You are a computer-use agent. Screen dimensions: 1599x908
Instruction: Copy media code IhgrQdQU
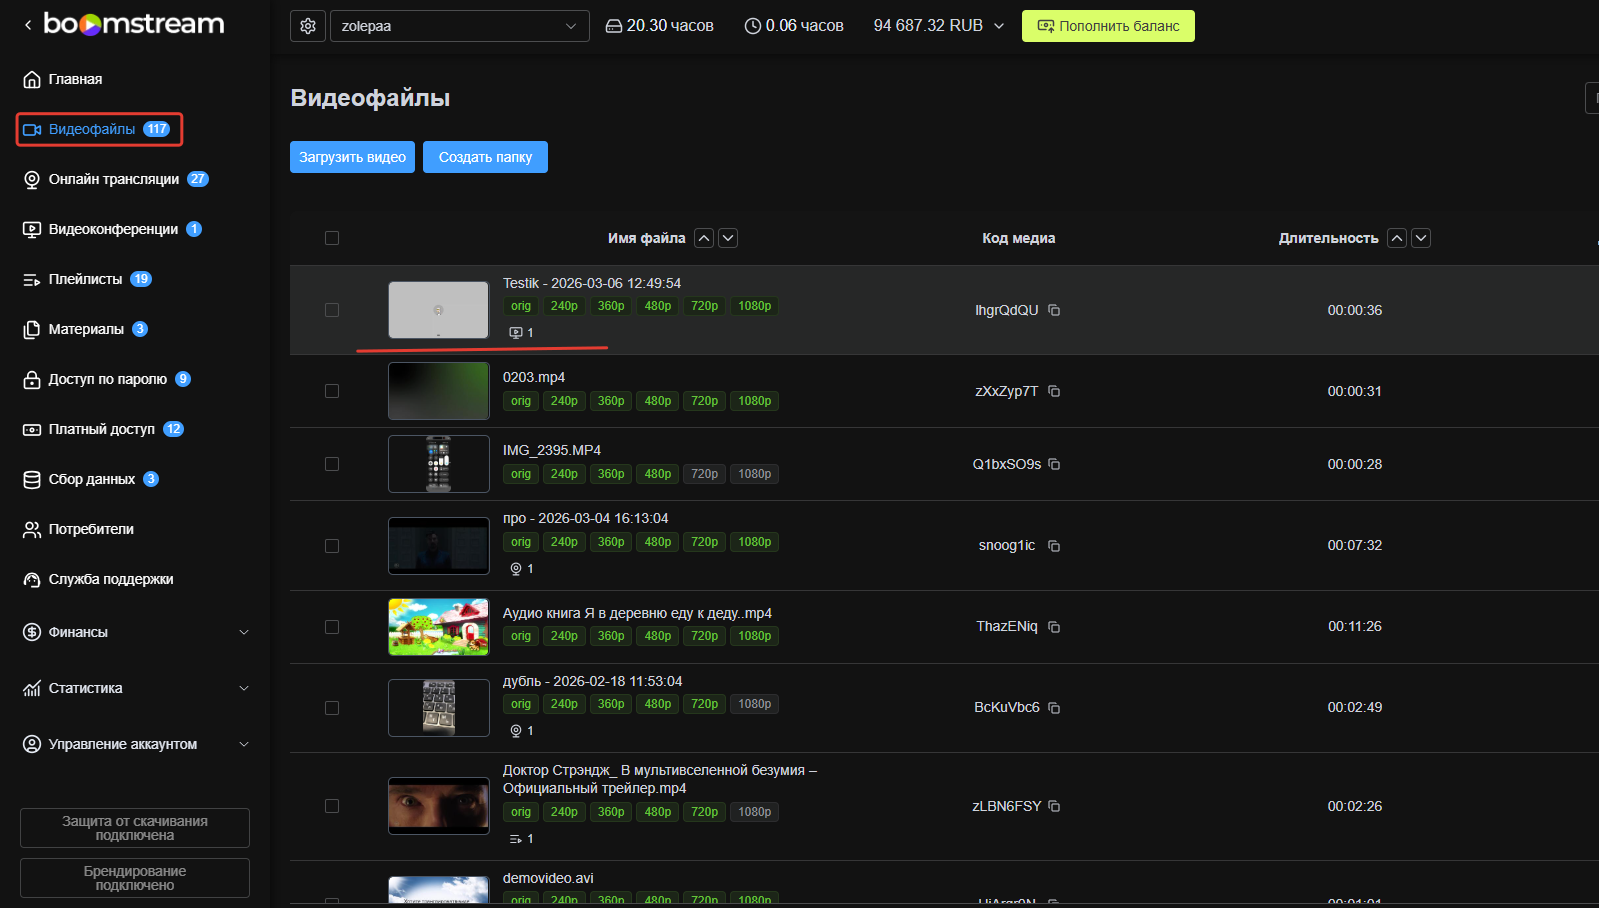(1054, 310)
